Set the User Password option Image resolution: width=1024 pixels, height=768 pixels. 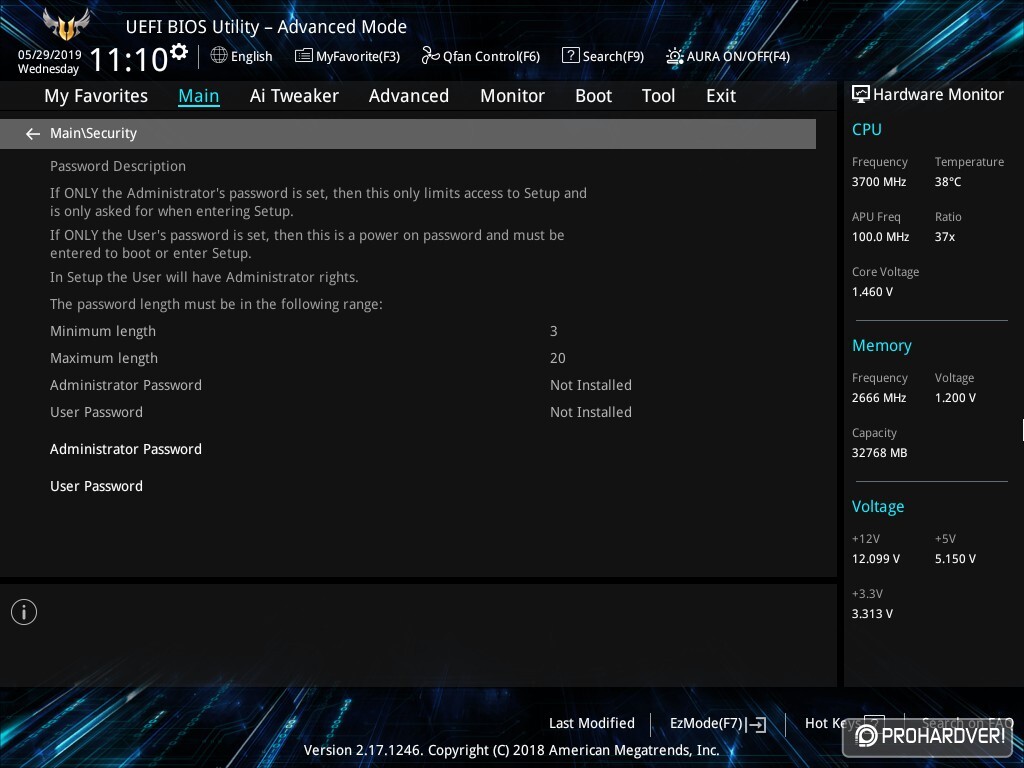pyautogui.click(x=97, y=486)
